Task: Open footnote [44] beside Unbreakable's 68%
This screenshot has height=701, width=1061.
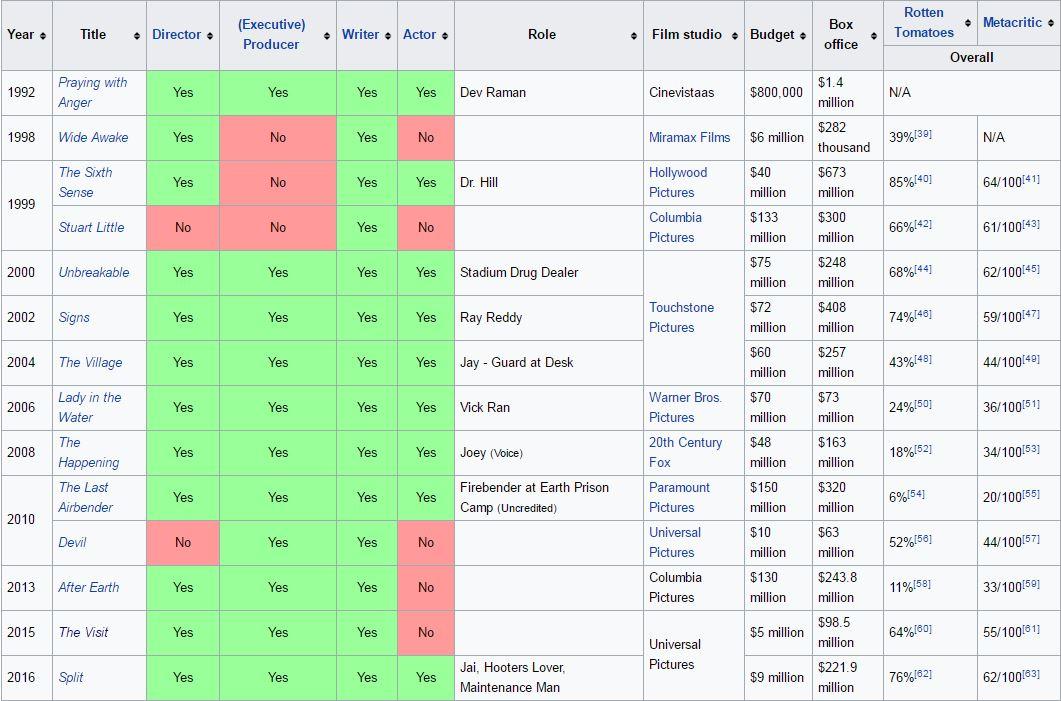Action: [x=923, y=269]
